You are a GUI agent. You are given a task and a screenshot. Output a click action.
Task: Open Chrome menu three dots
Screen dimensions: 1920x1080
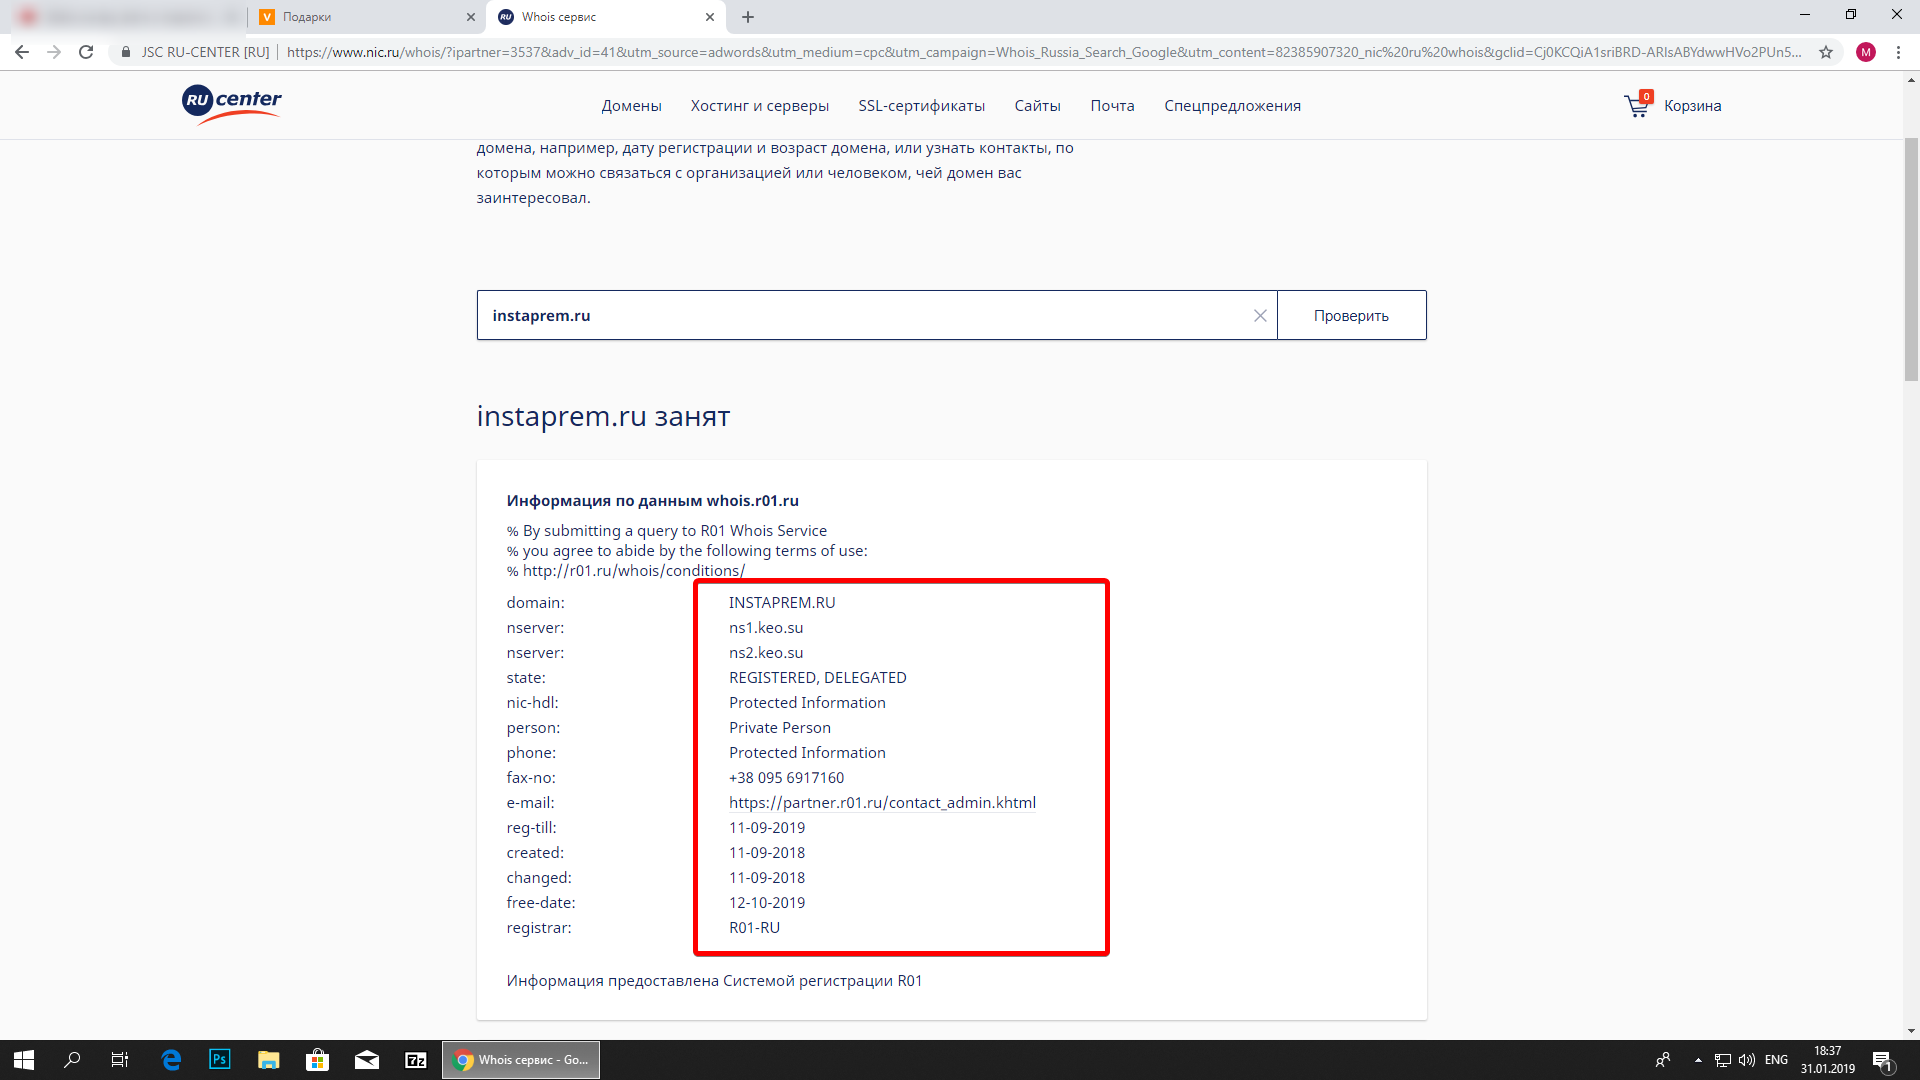pos(1898,52)
